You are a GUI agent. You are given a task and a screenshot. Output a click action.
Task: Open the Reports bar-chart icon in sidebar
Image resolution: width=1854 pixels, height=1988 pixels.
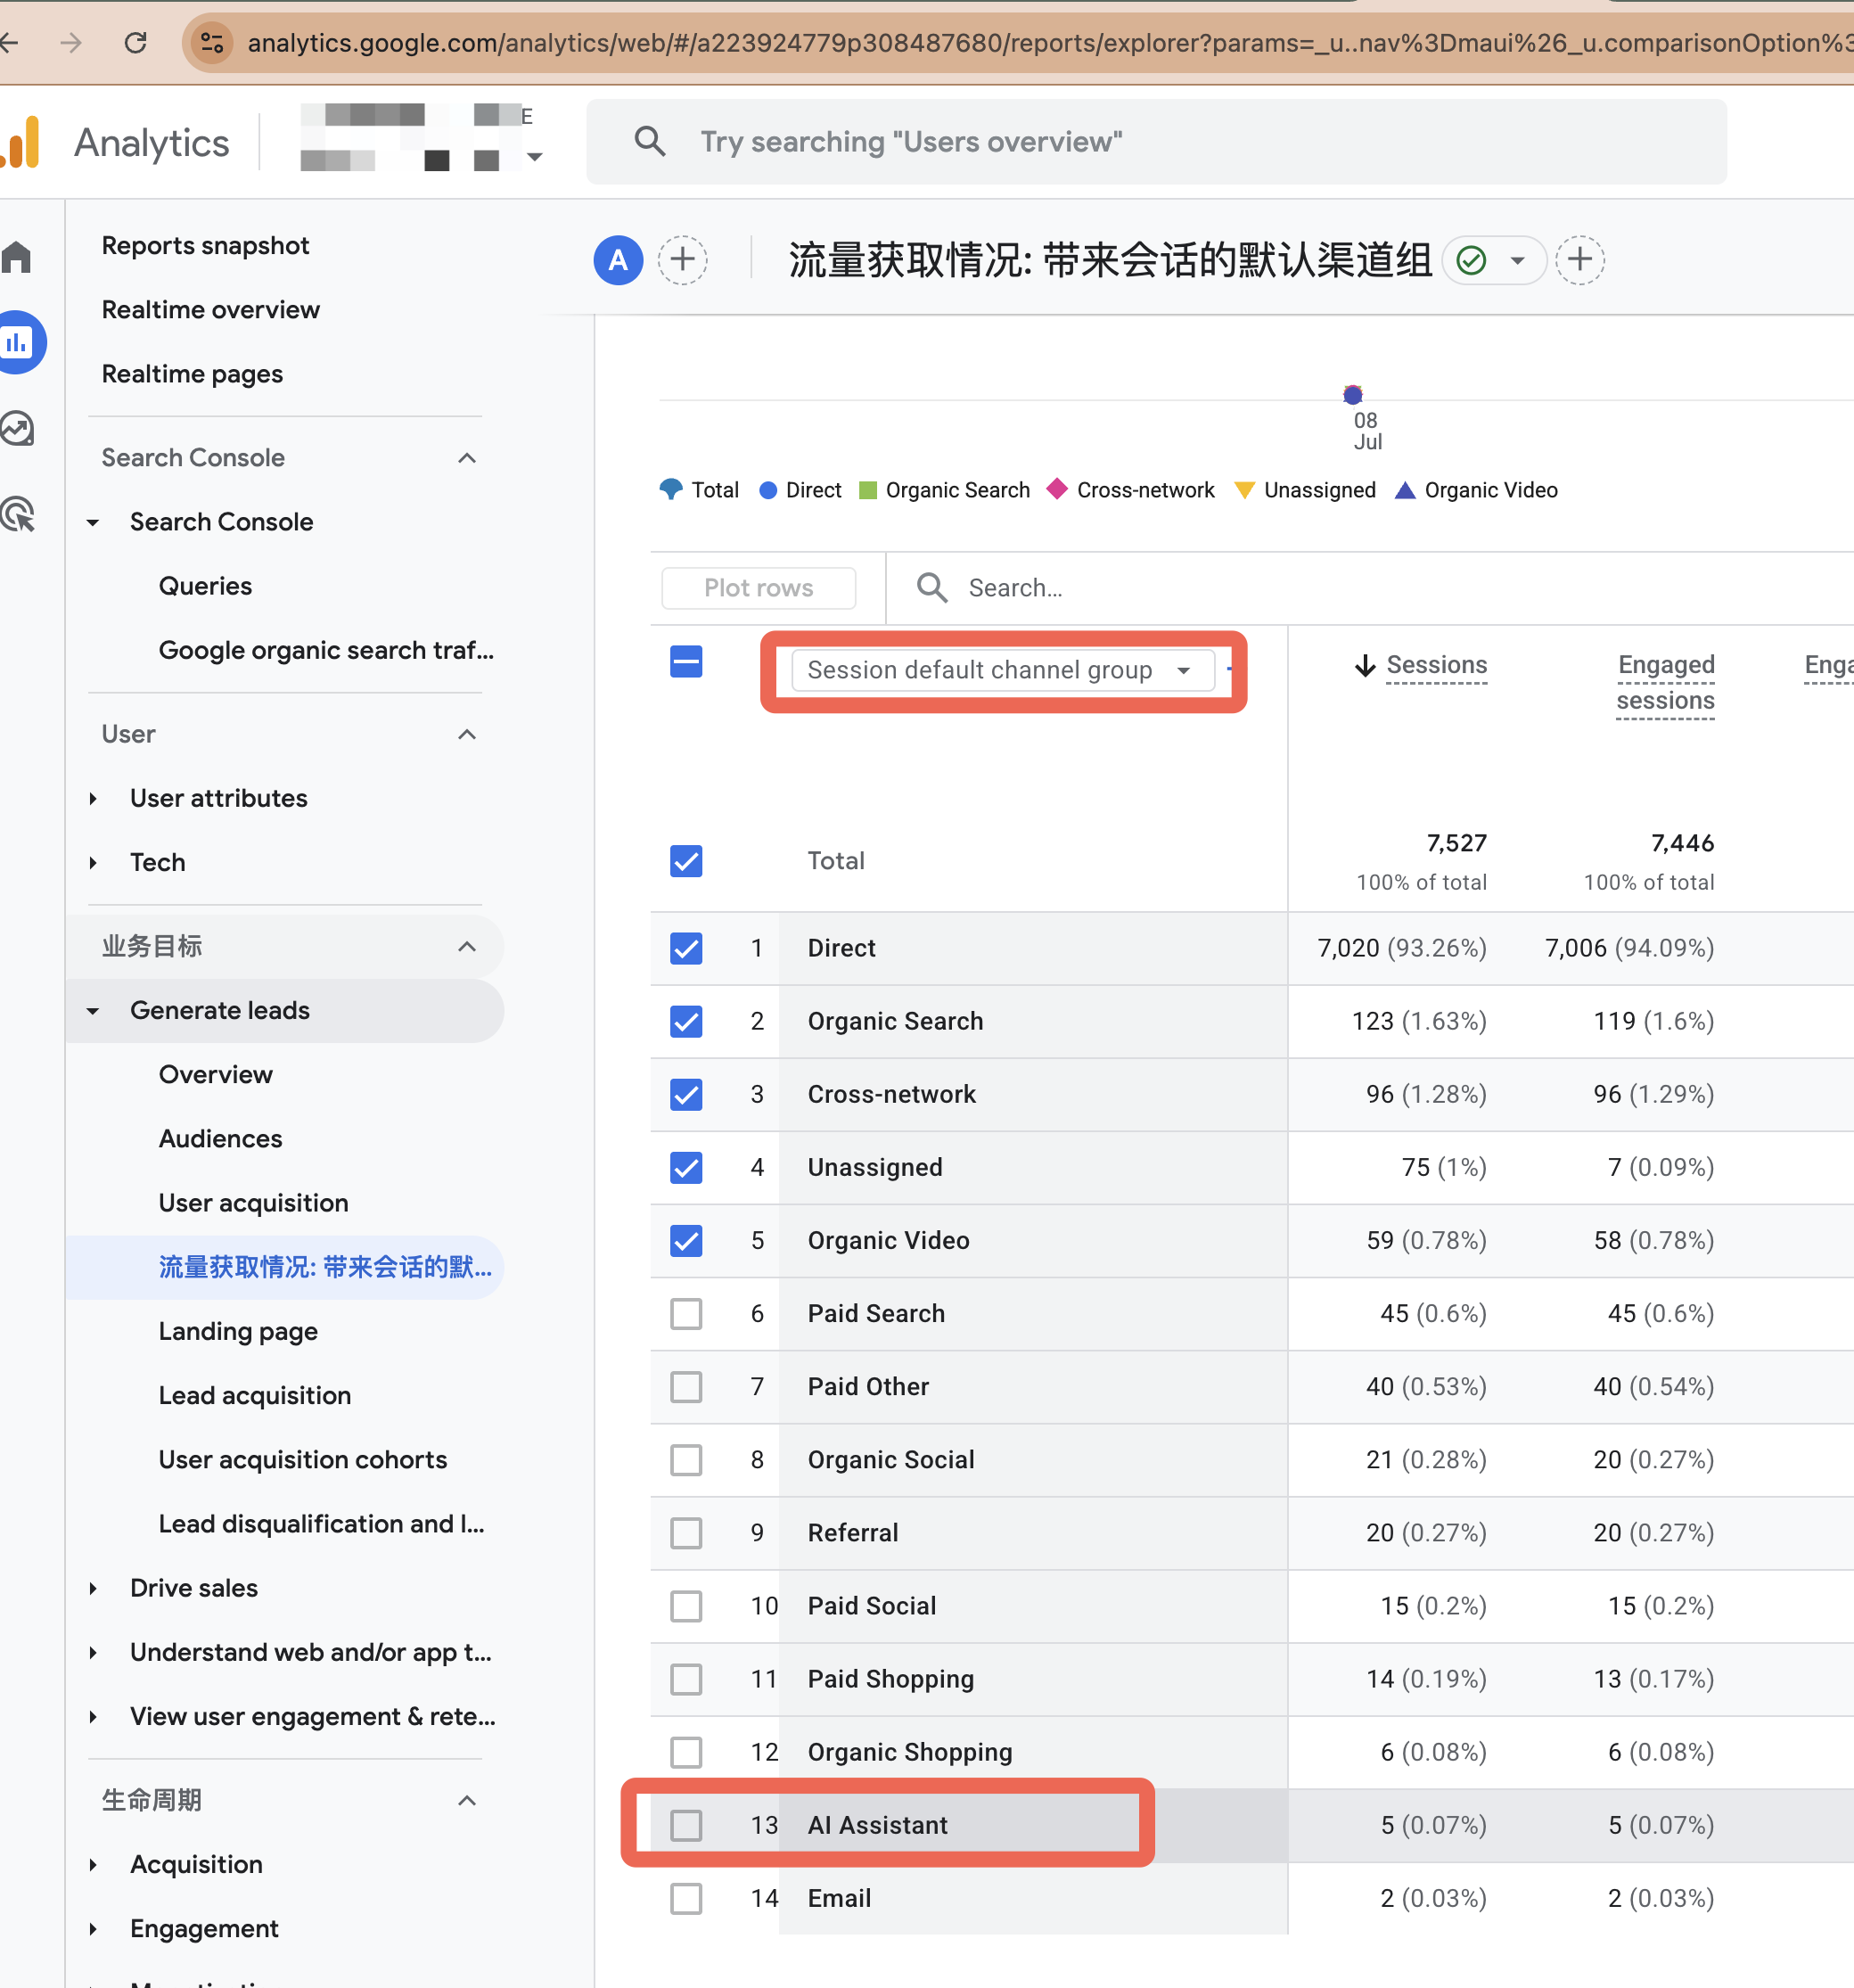pos(19,343)
